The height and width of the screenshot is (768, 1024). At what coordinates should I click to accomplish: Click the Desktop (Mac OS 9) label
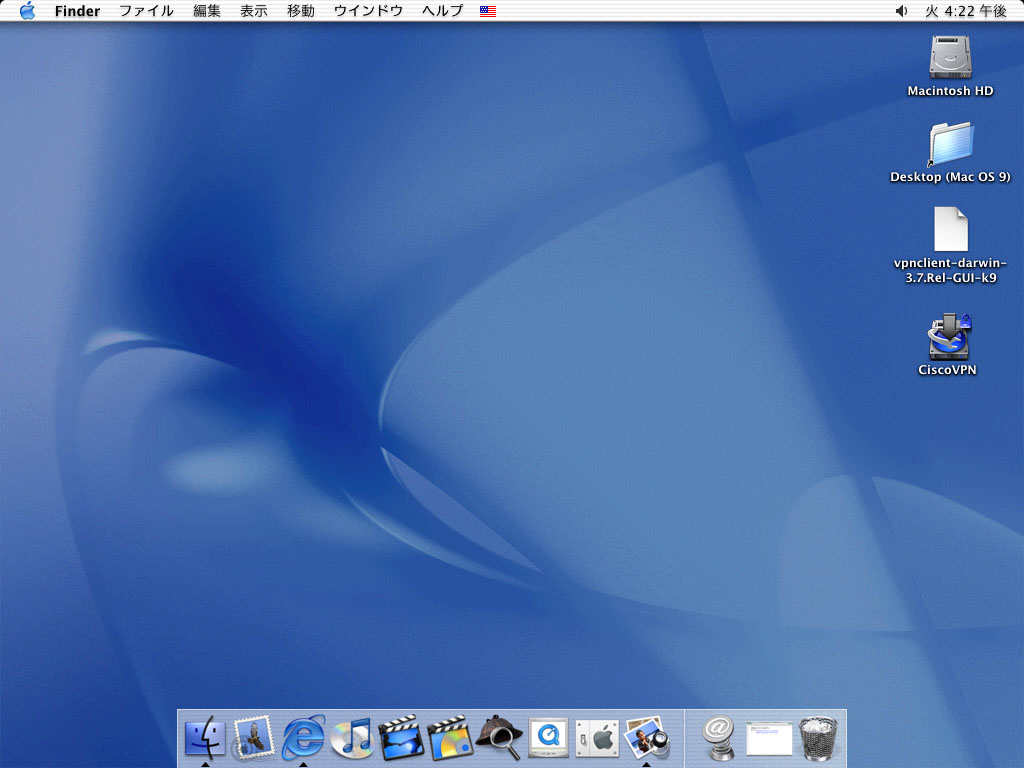coord(950,177)
